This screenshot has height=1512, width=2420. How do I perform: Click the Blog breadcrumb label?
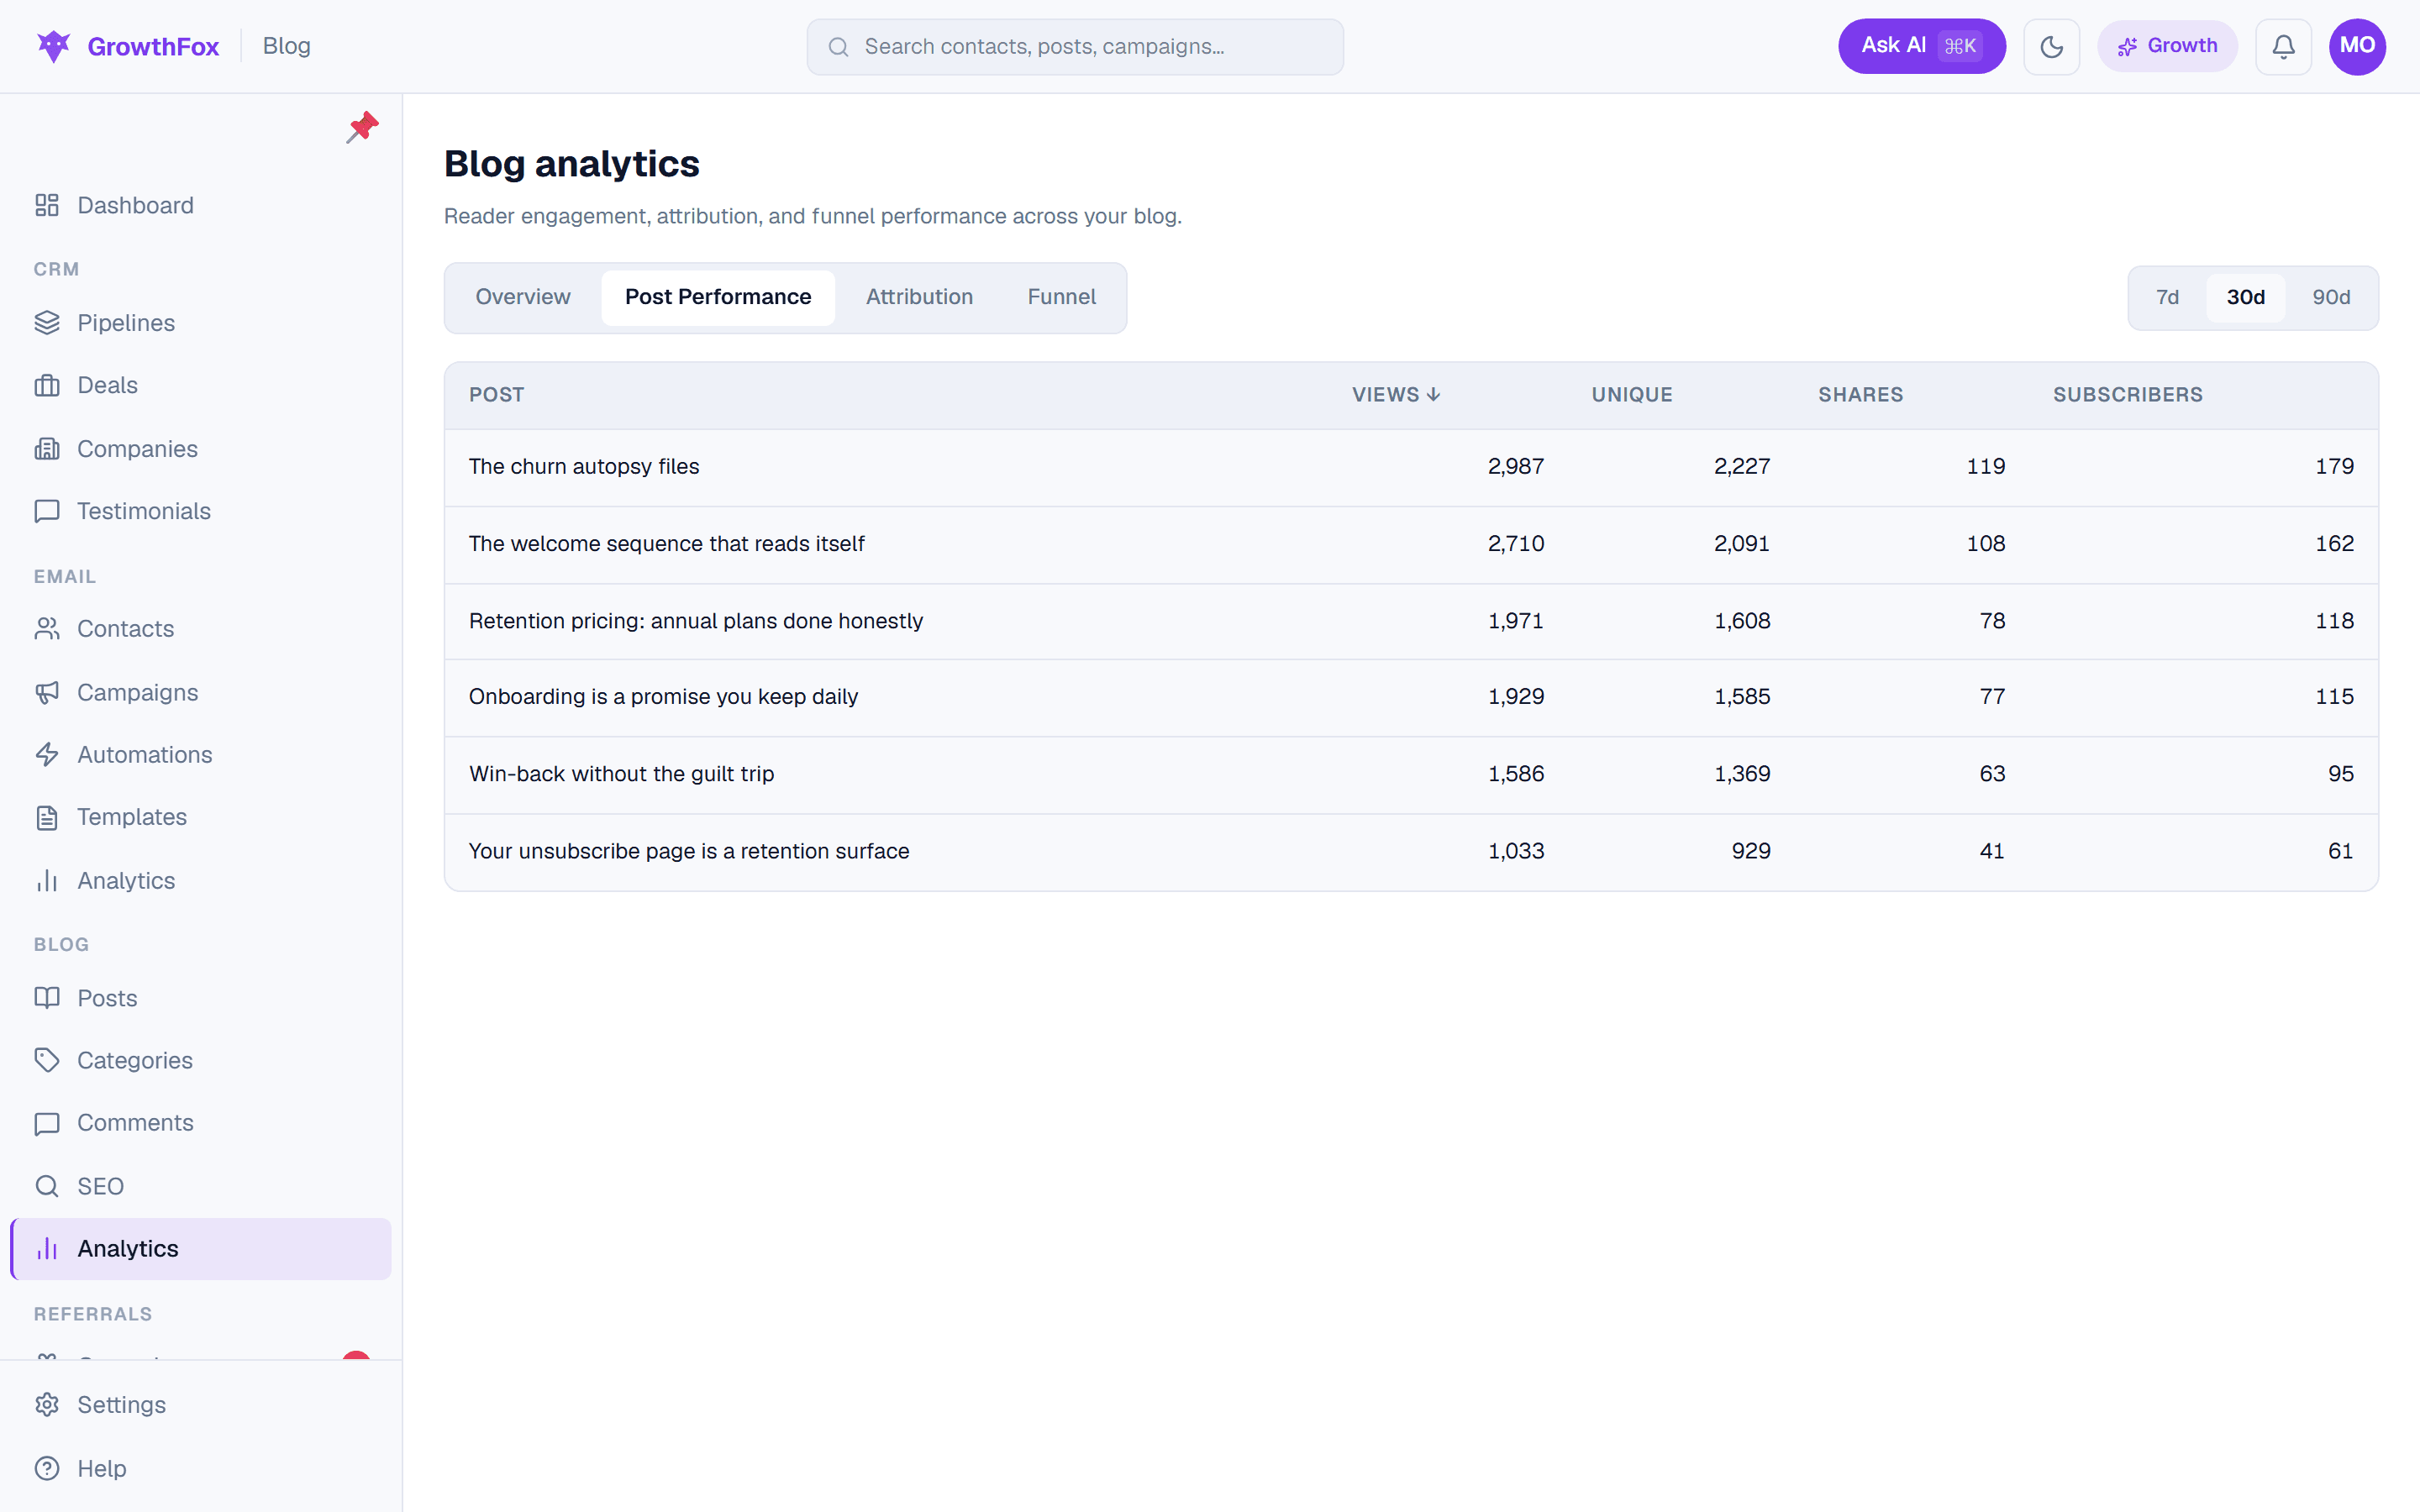pos(286,46)
